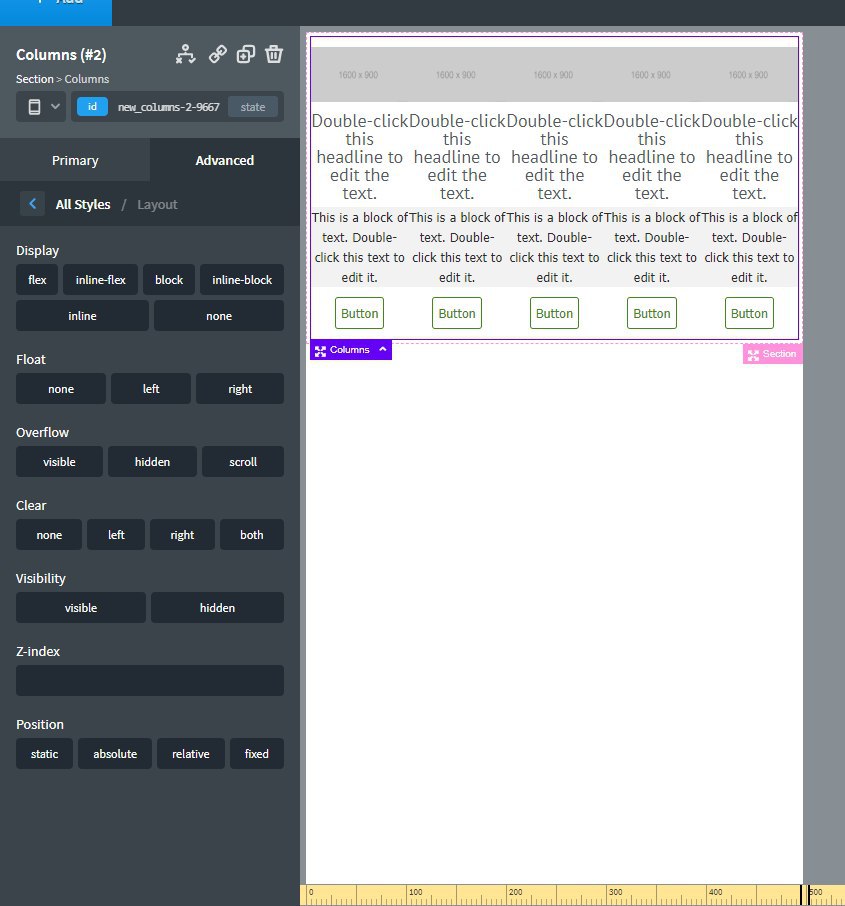
Task: Click the blue id selector badge
Action: [x=92, y=107]
